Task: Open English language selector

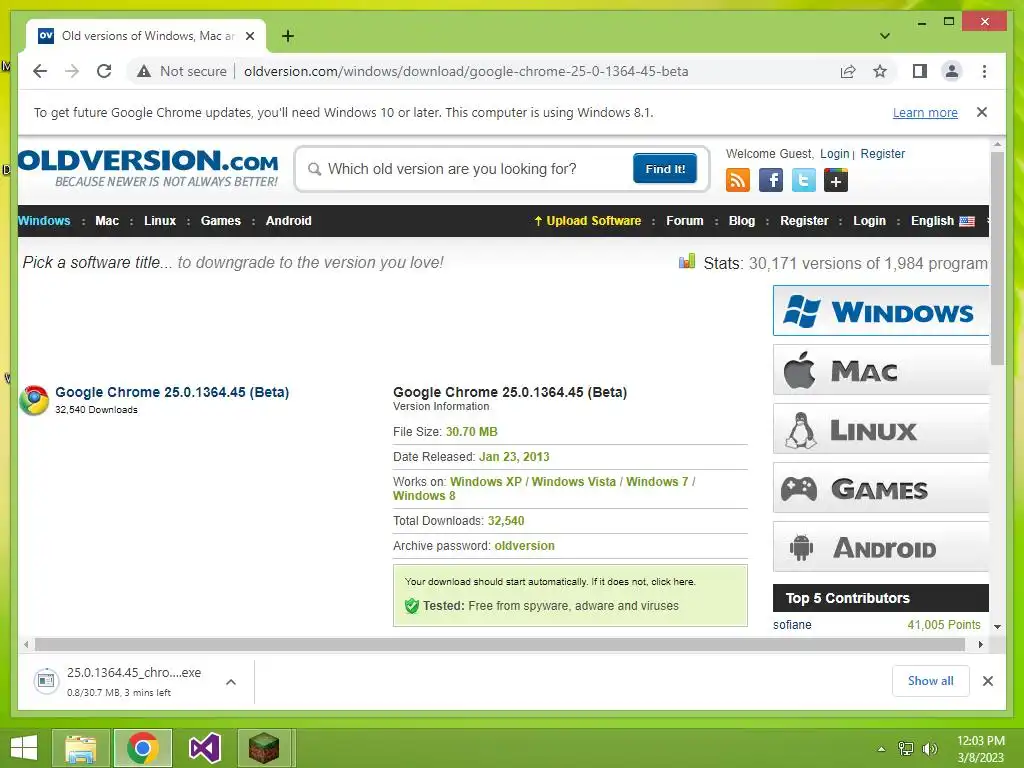Action: (942, 221)
